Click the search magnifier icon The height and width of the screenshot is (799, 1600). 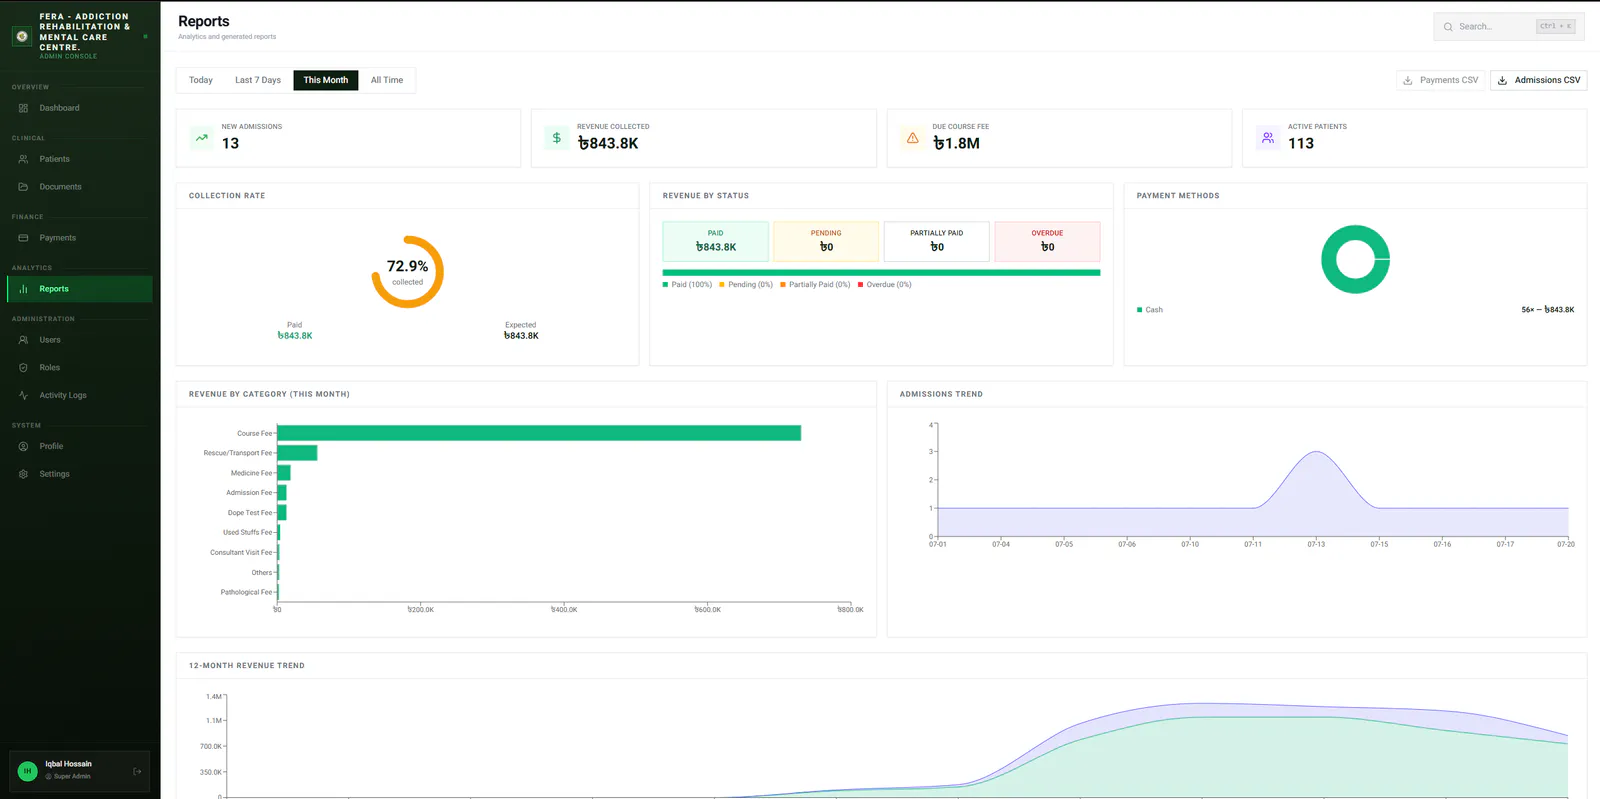tap(1448, 27)
